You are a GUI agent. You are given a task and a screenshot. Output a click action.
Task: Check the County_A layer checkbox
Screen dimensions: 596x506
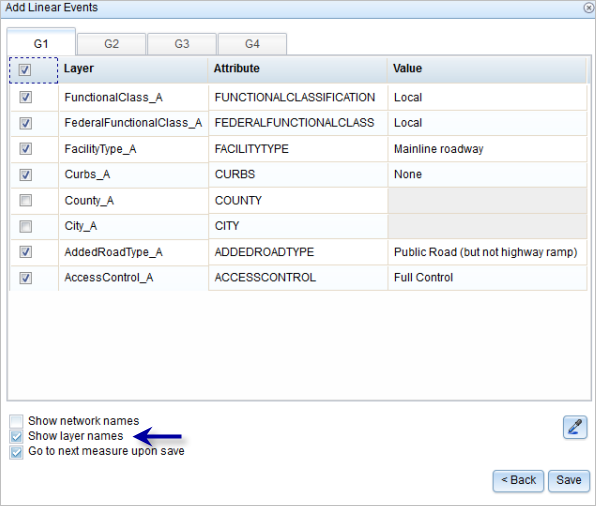pos(25,200)
